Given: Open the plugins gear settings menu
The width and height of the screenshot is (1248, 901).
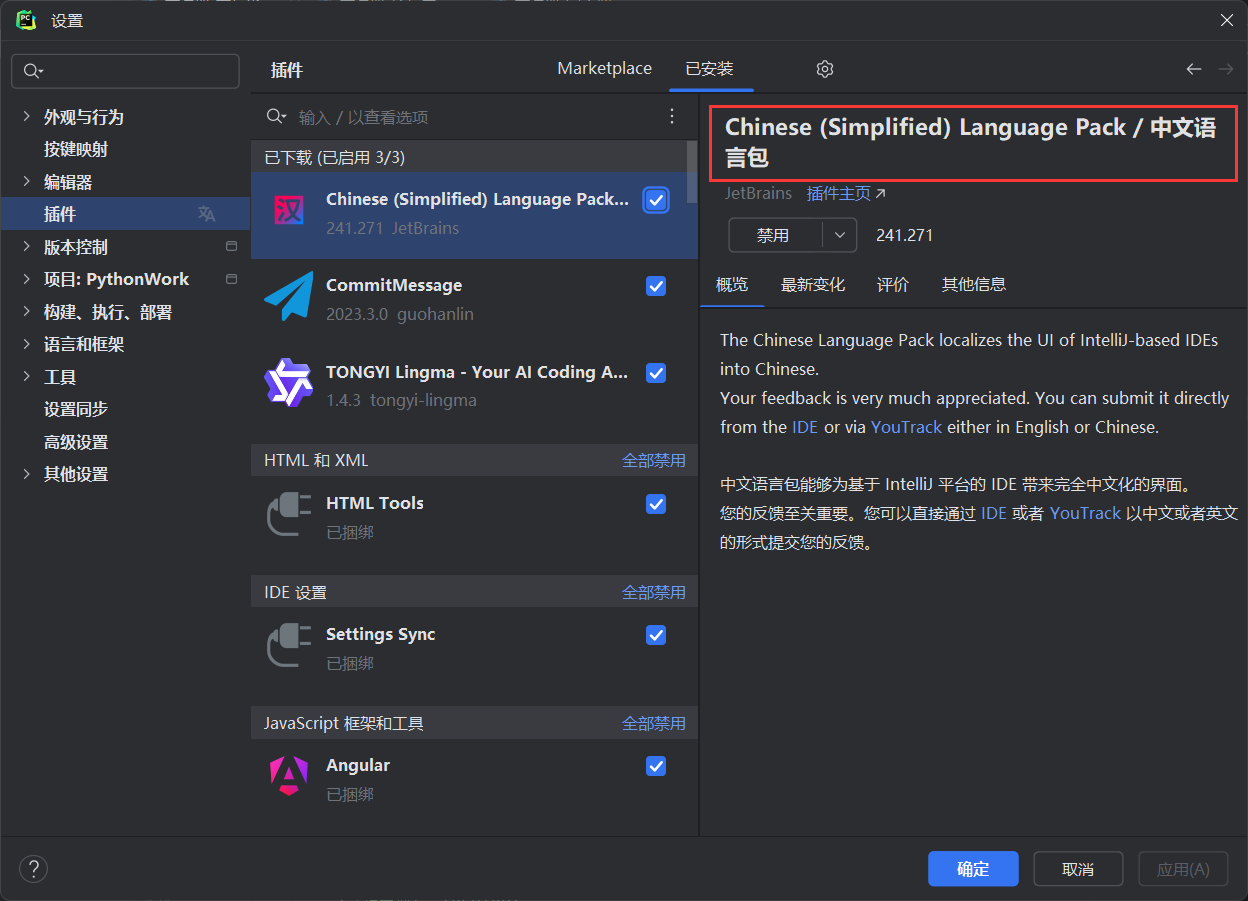Looking at the screenshot, I should [x=825, y=69].
